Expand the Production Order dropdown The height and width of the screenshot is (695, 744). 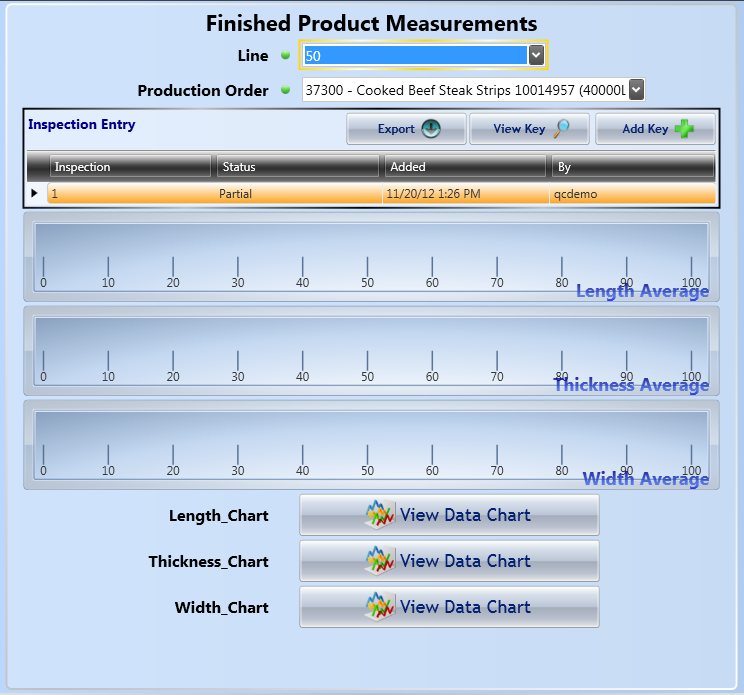(x=636, y=90)
